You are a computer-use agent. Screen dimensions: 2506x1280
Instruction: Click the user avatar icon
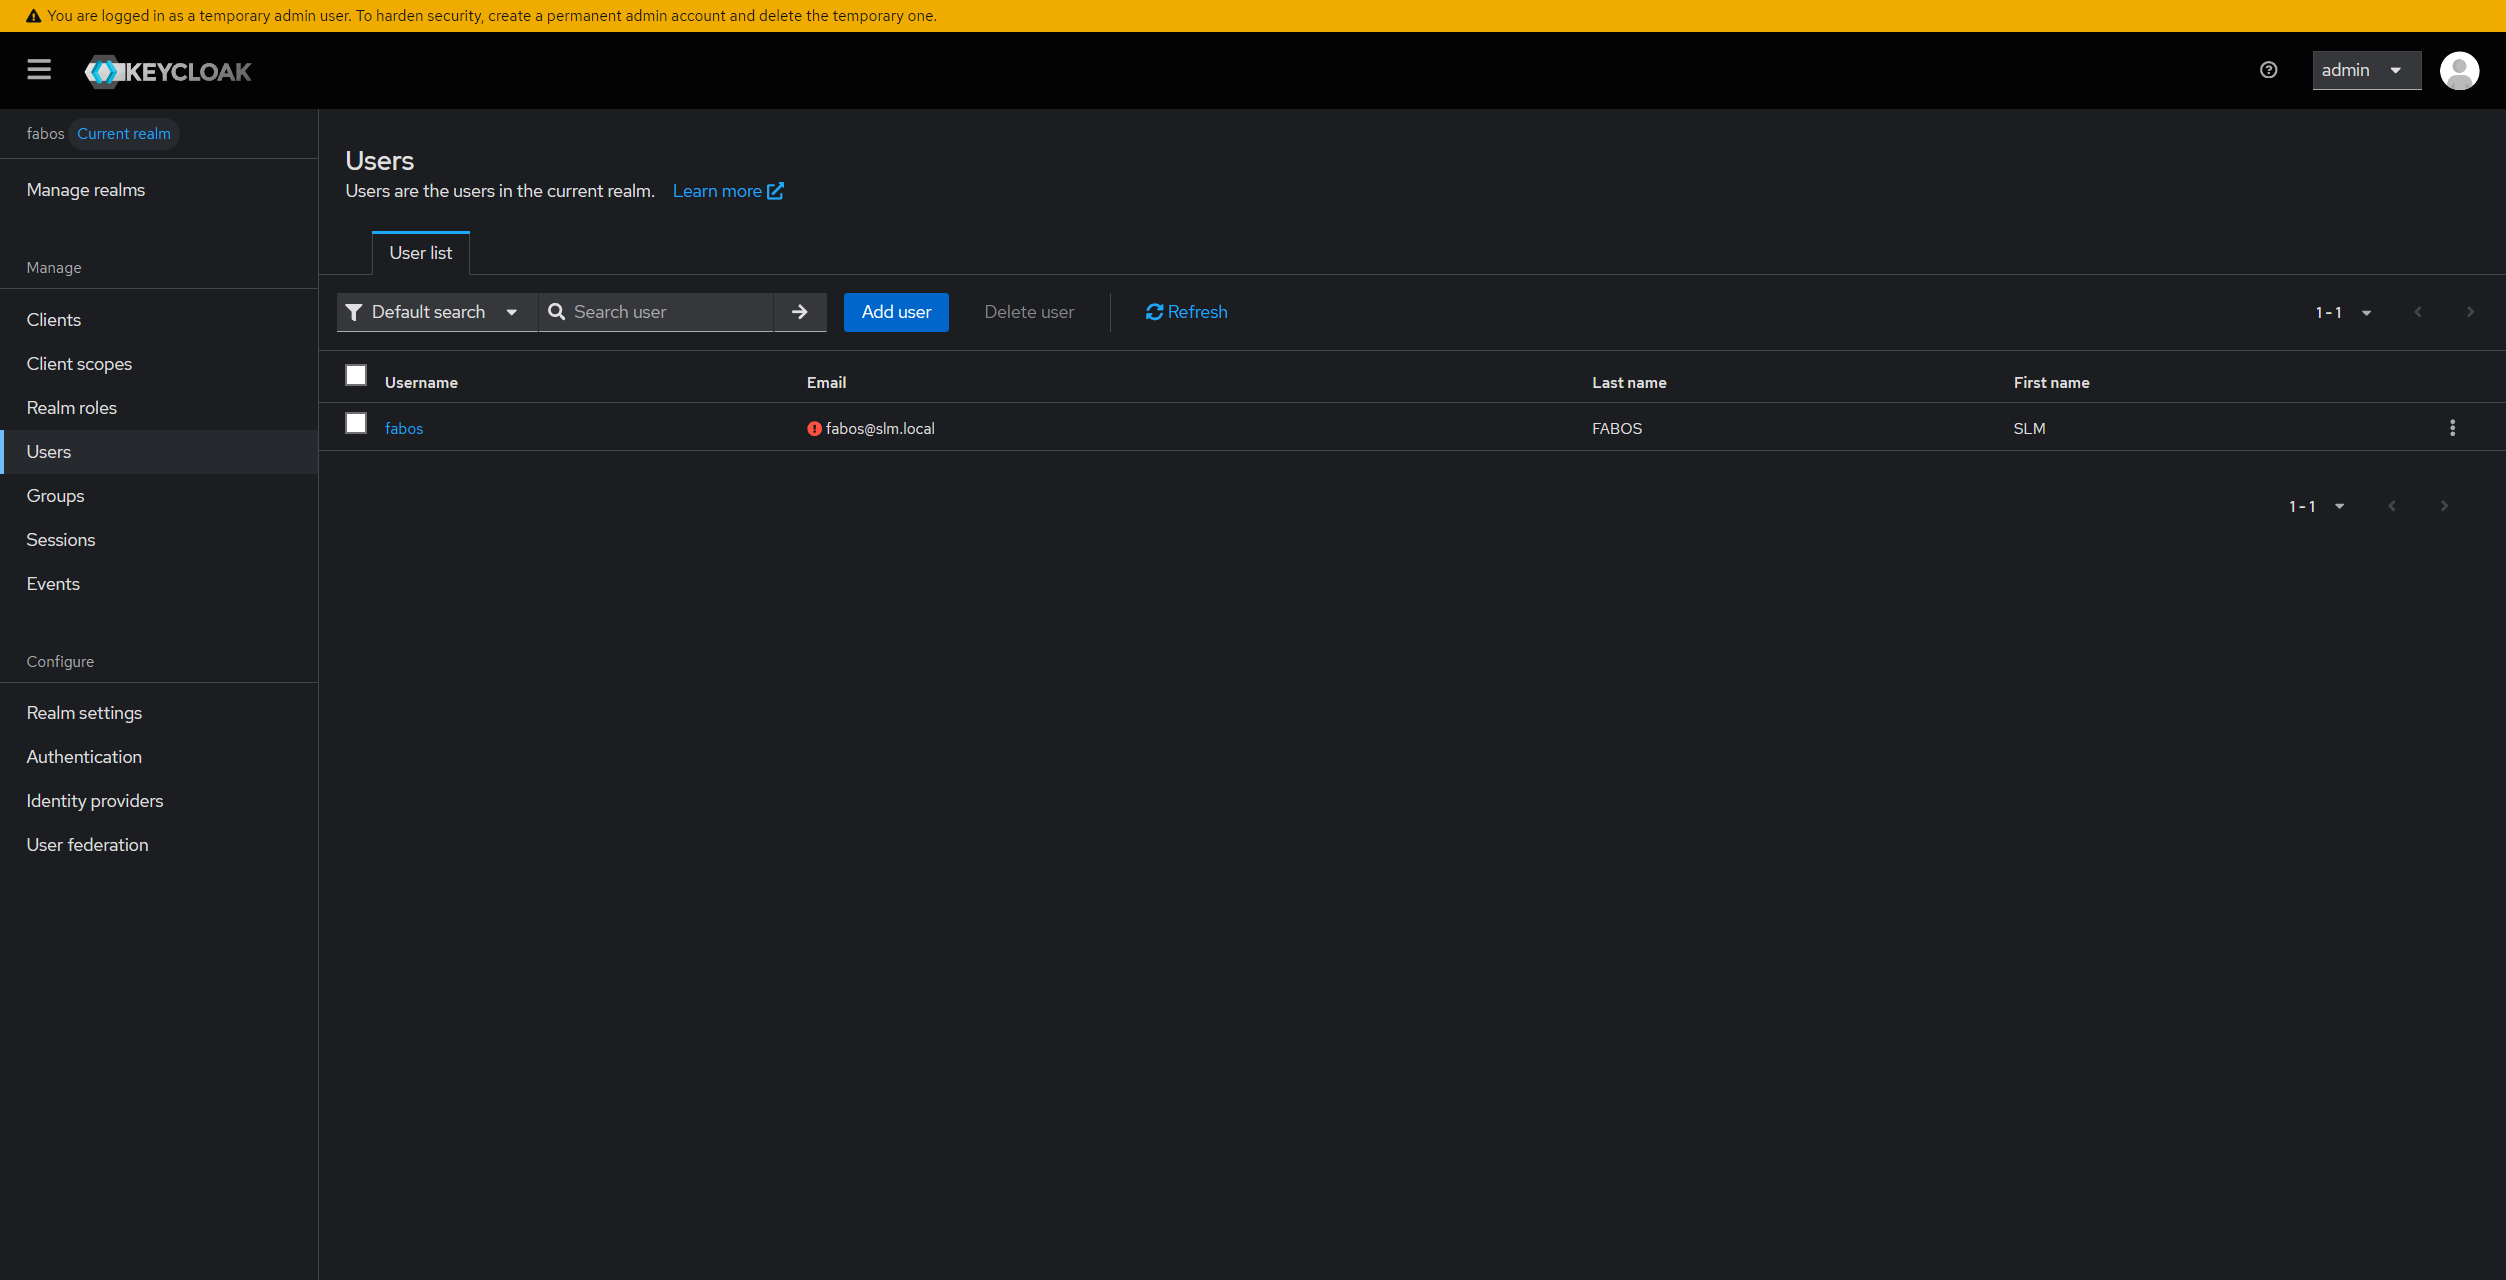pos(2460,70)
